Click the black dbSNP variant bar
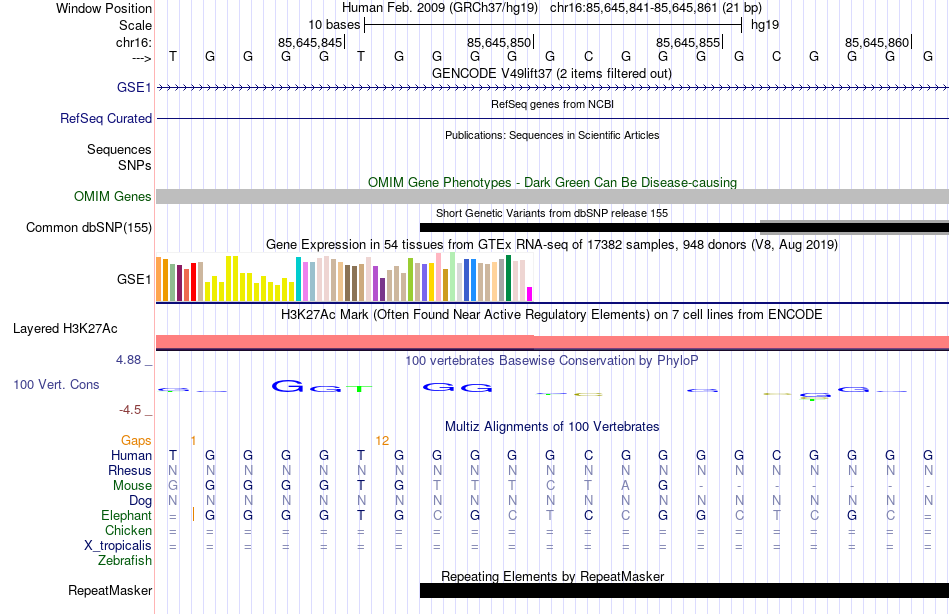The image size is (950, 614). 684,228
